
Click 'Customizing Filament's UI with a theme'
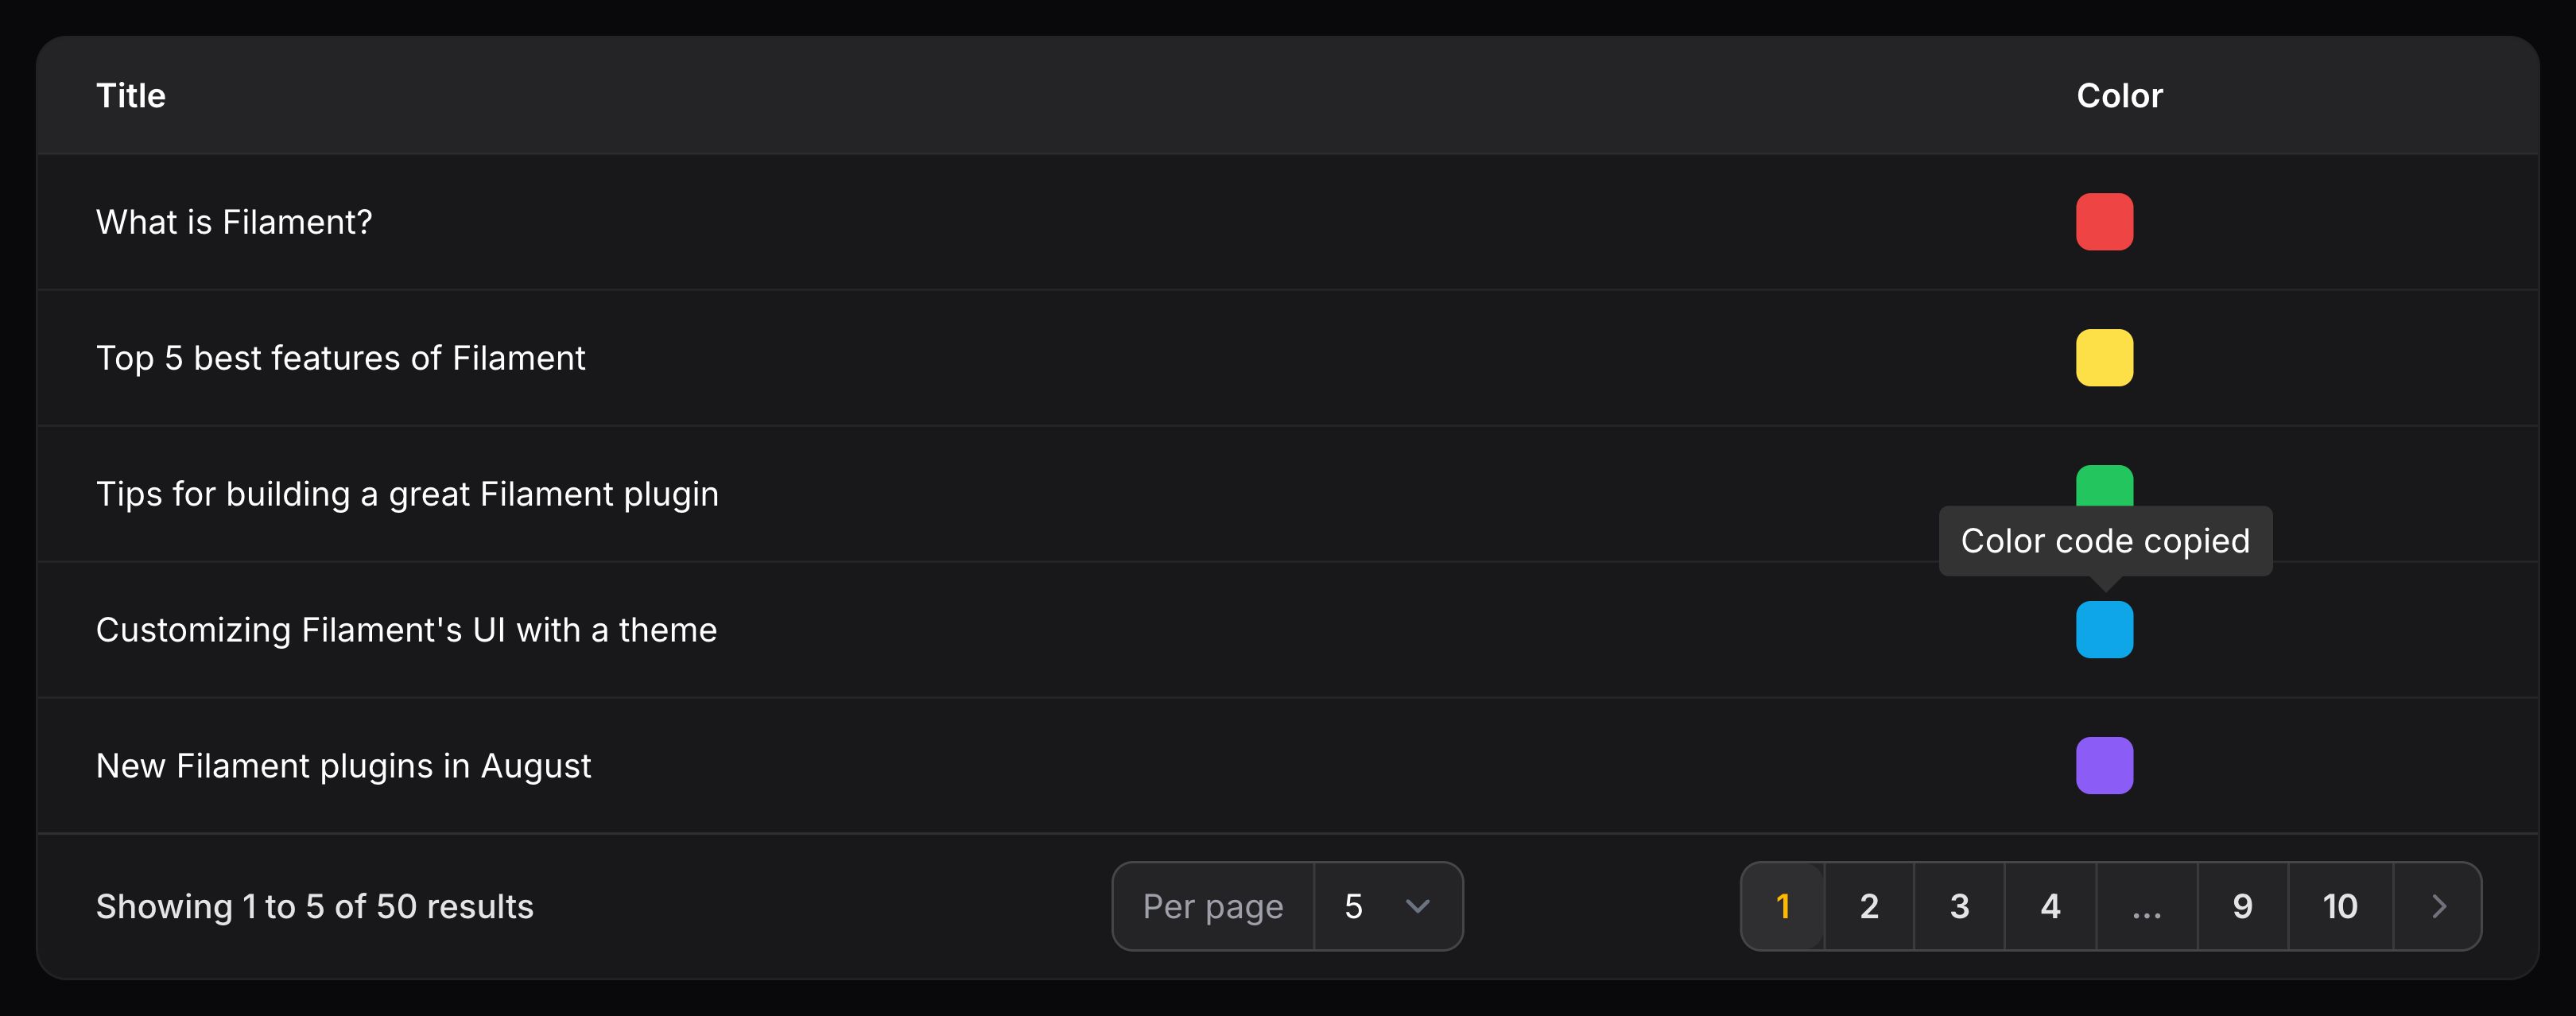[x=406, y=630]
